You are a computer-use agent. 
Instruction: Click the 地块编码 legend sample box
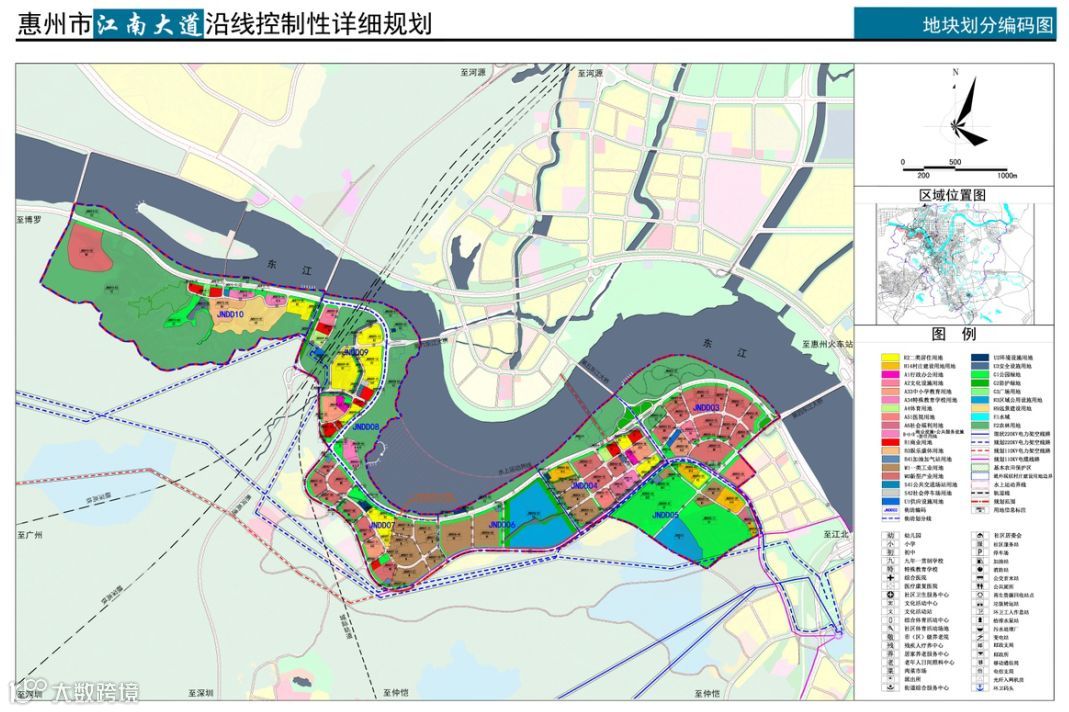[x=890, y=510]
